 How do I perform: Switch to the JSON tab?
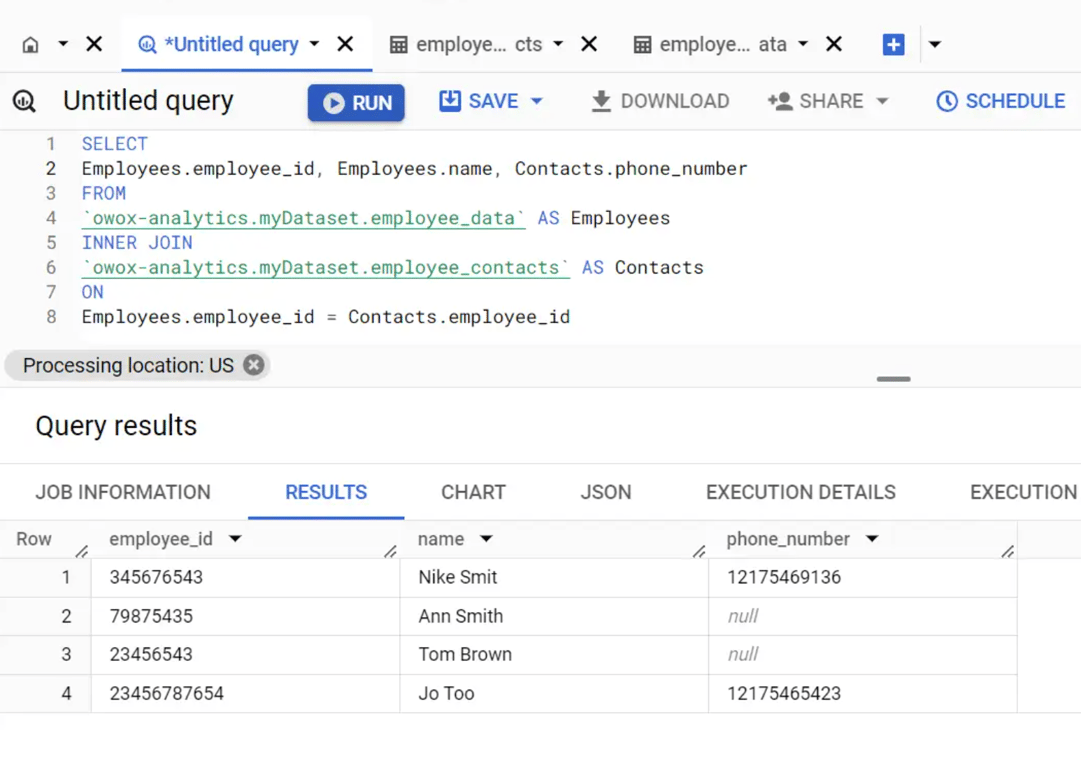tap(606, 492)
